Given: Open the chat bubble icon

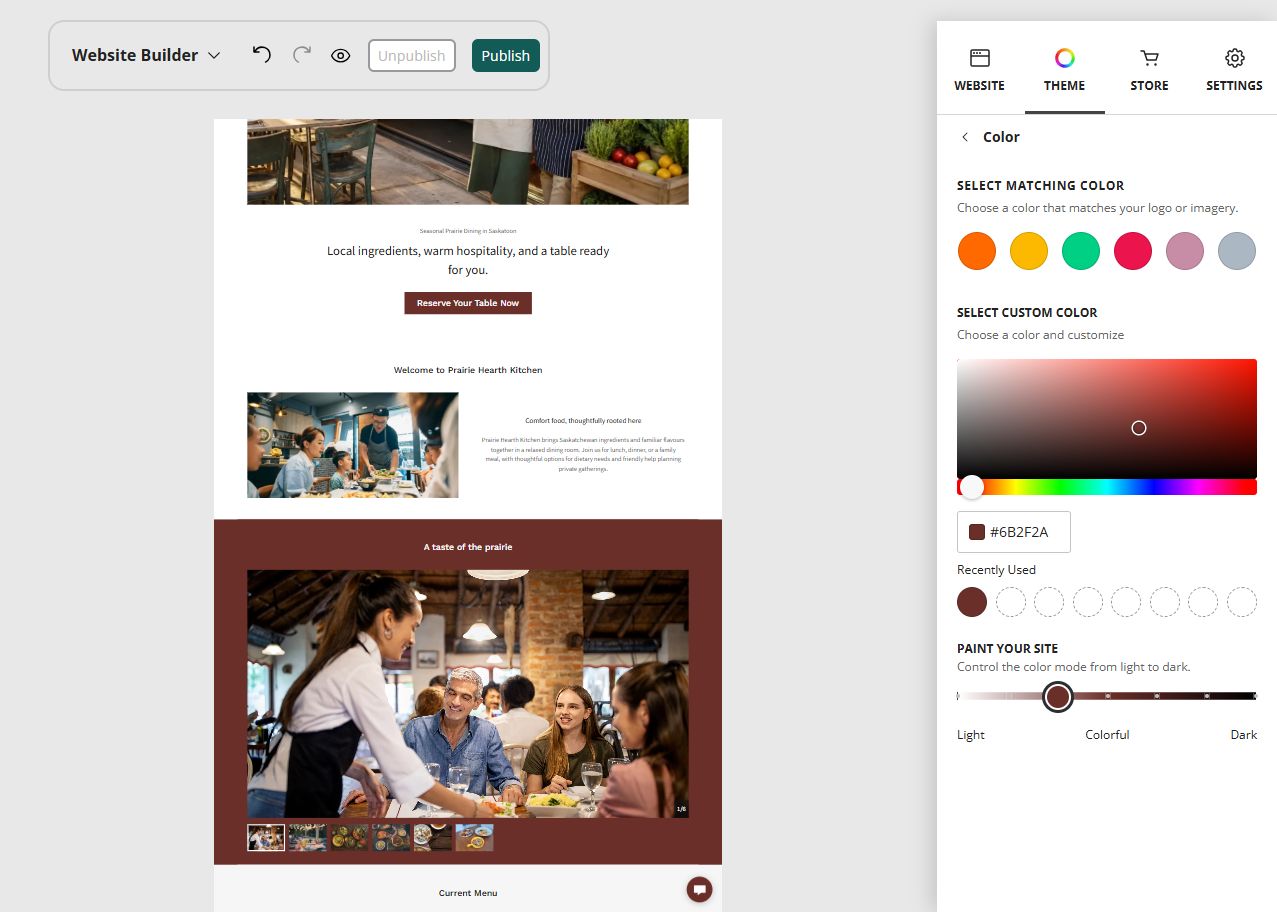Looking at the screenshot, I should (x=700, y=890).
